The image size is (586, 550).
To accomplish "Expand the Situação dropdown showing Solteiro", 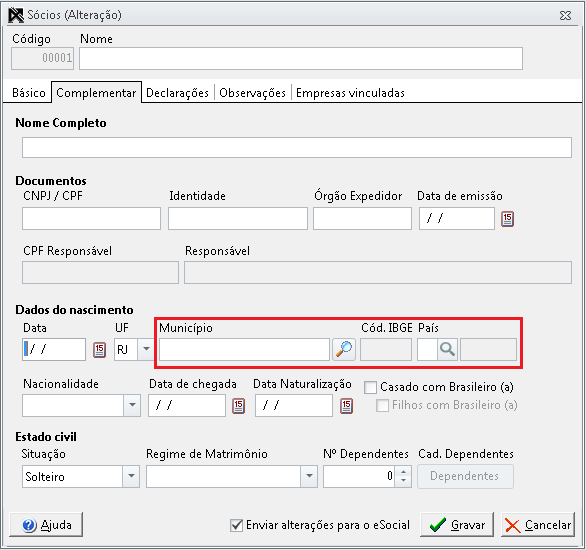I will tap(131, 476).
